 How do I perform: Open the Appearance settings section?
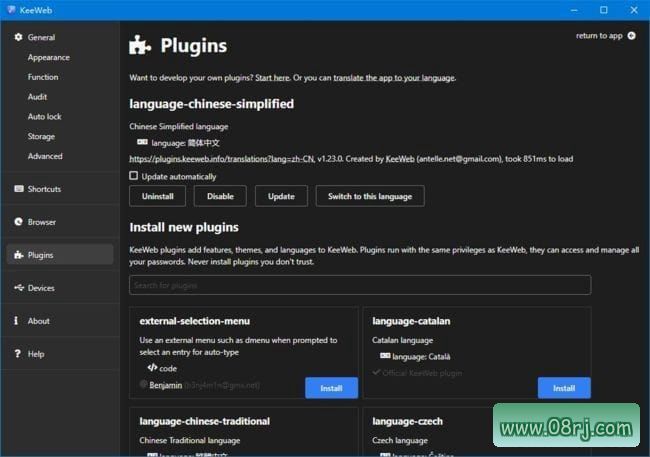click(x=49, y=57)
